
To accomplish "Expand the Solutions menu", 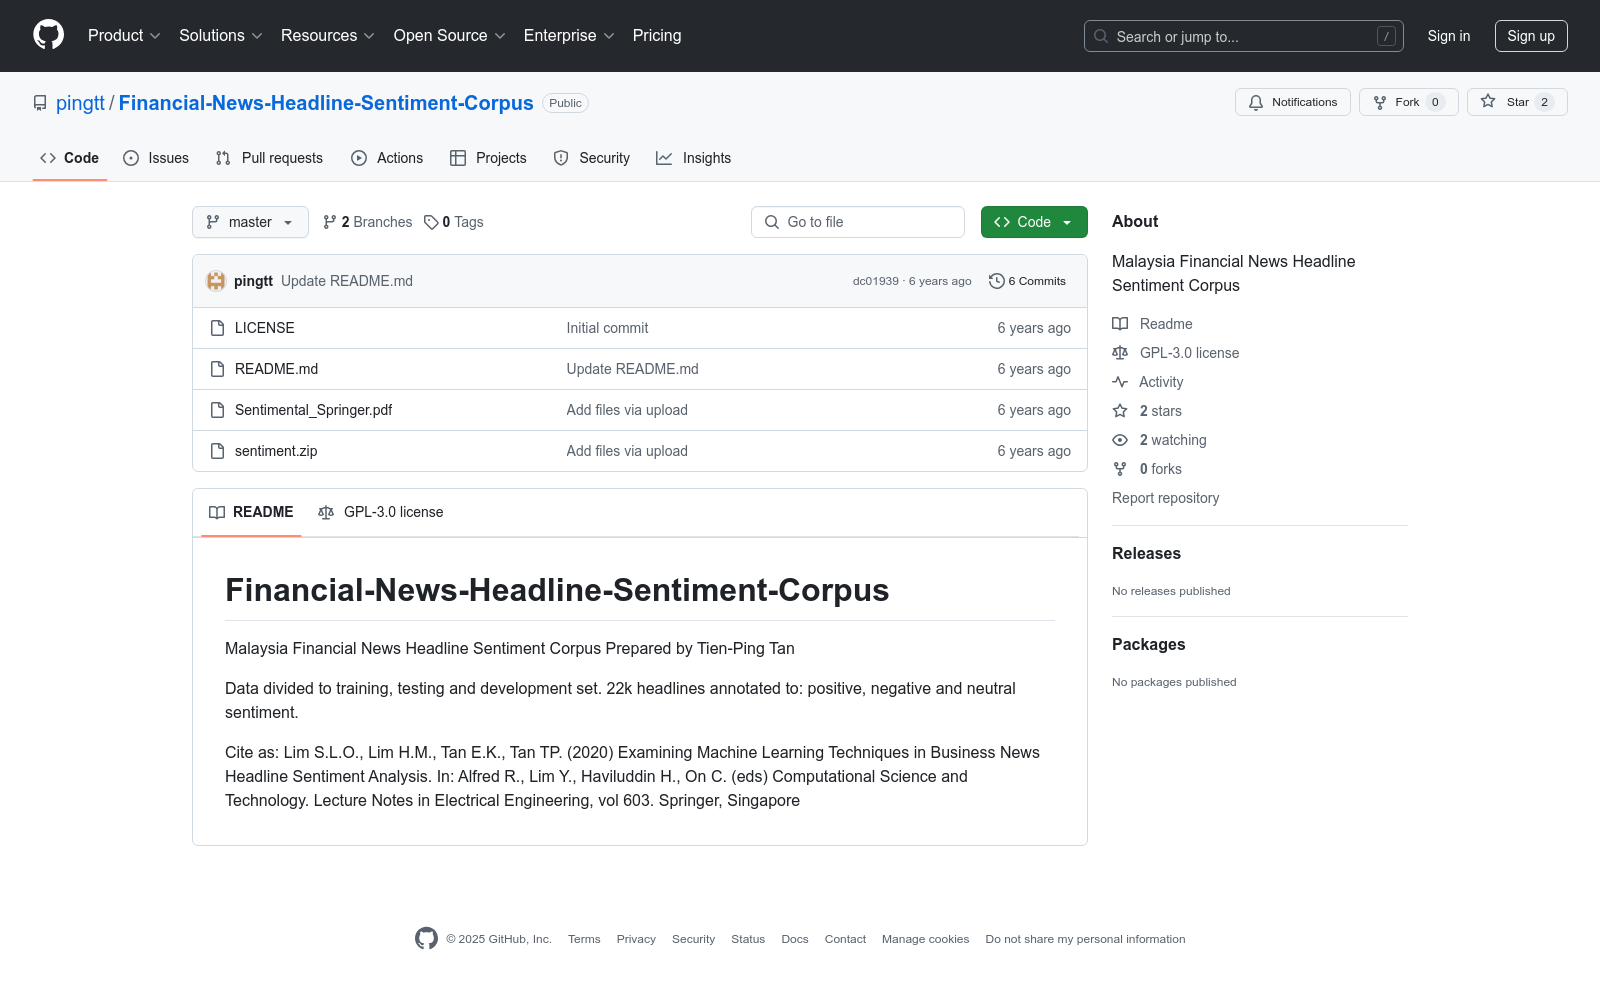I will click(221, 35).
